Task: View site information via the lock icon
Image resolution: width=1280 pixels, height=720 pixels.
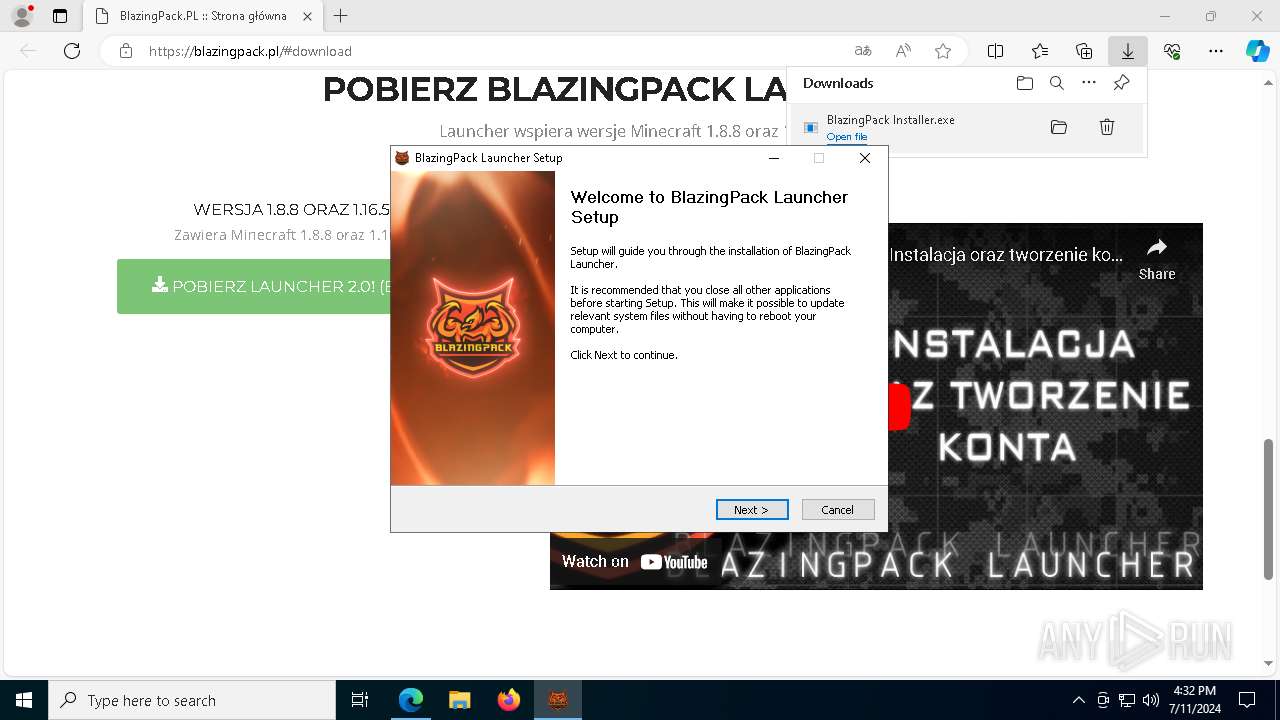Action: click(126, 51)
